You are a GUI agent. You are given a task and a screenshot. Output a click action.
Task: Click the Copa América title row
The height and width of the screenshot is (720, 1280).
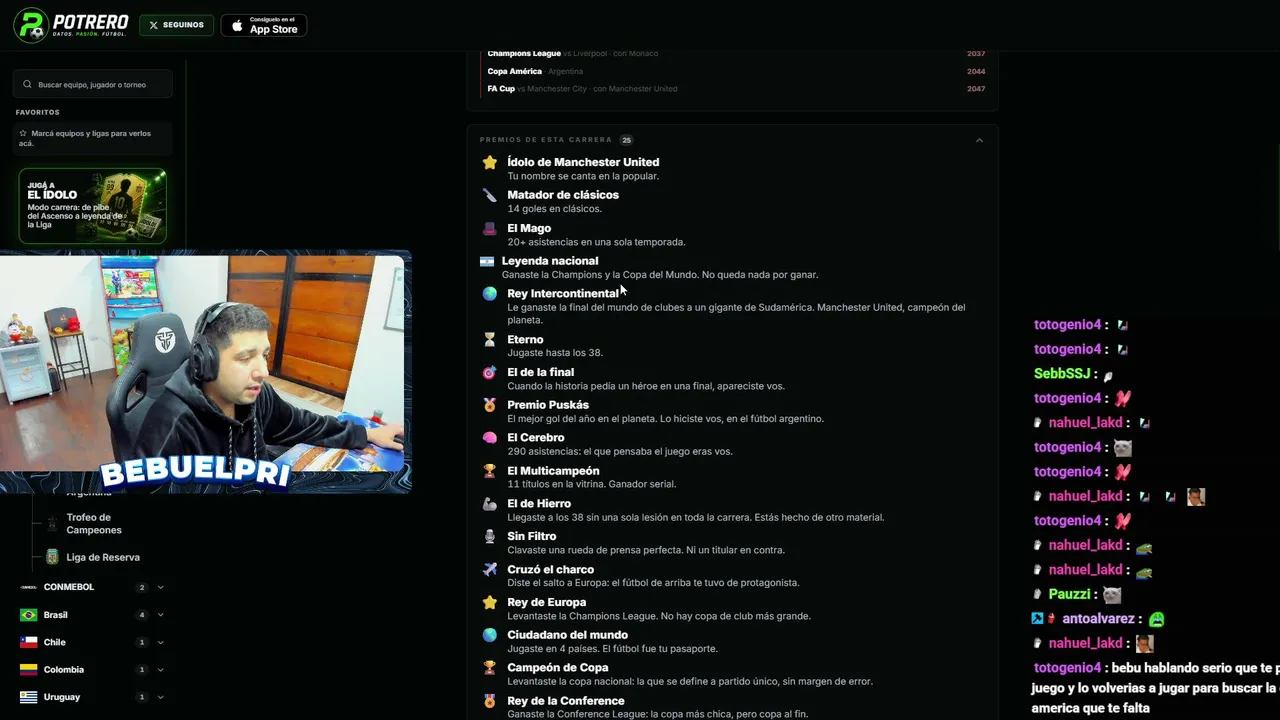736,71
